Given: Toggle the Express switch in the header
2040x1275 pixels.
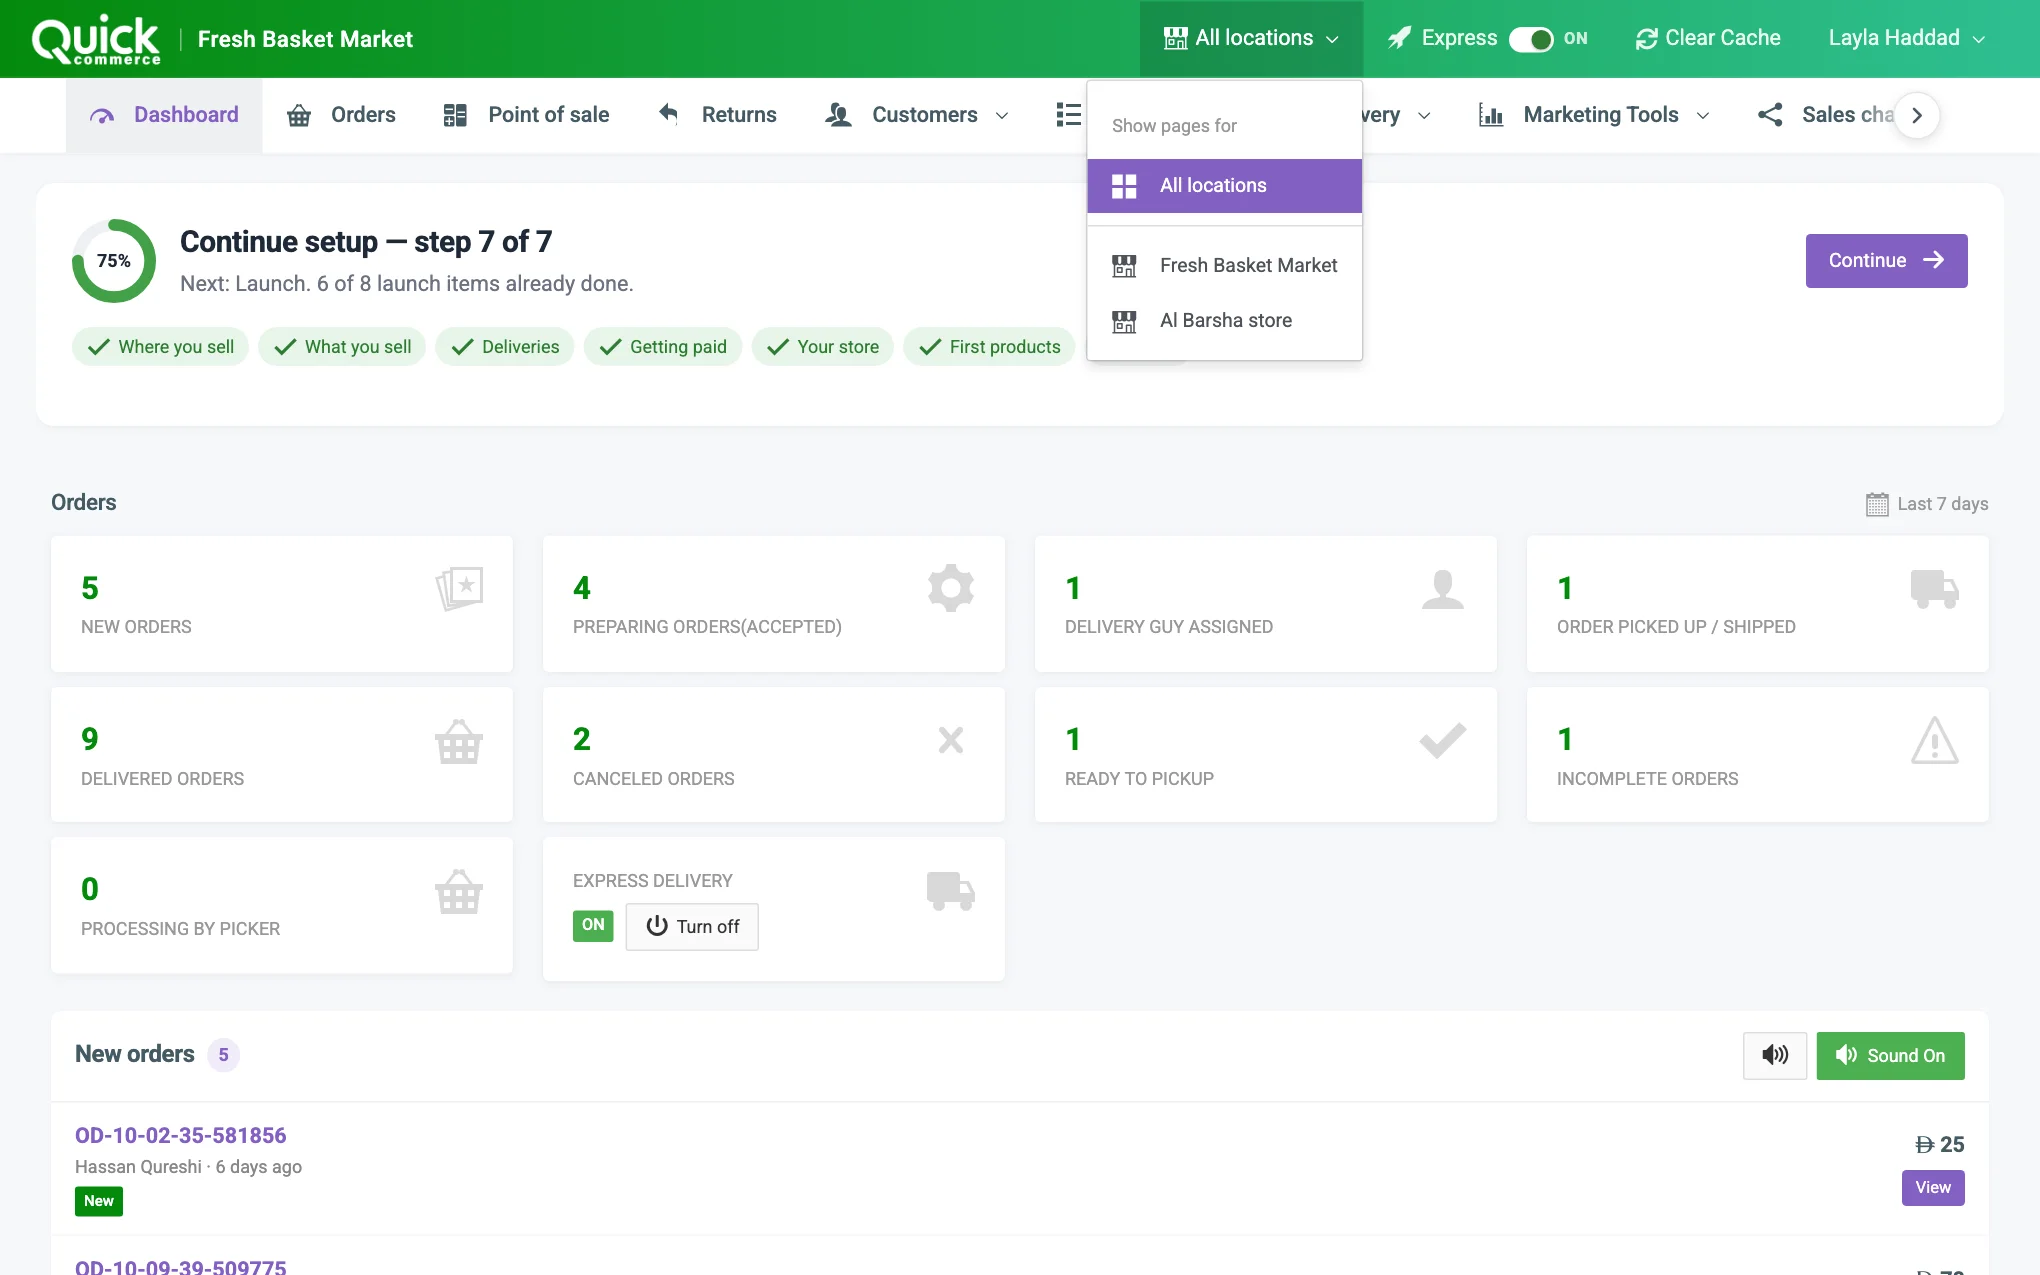Looking at the screenshot, I should point(1531,39).
